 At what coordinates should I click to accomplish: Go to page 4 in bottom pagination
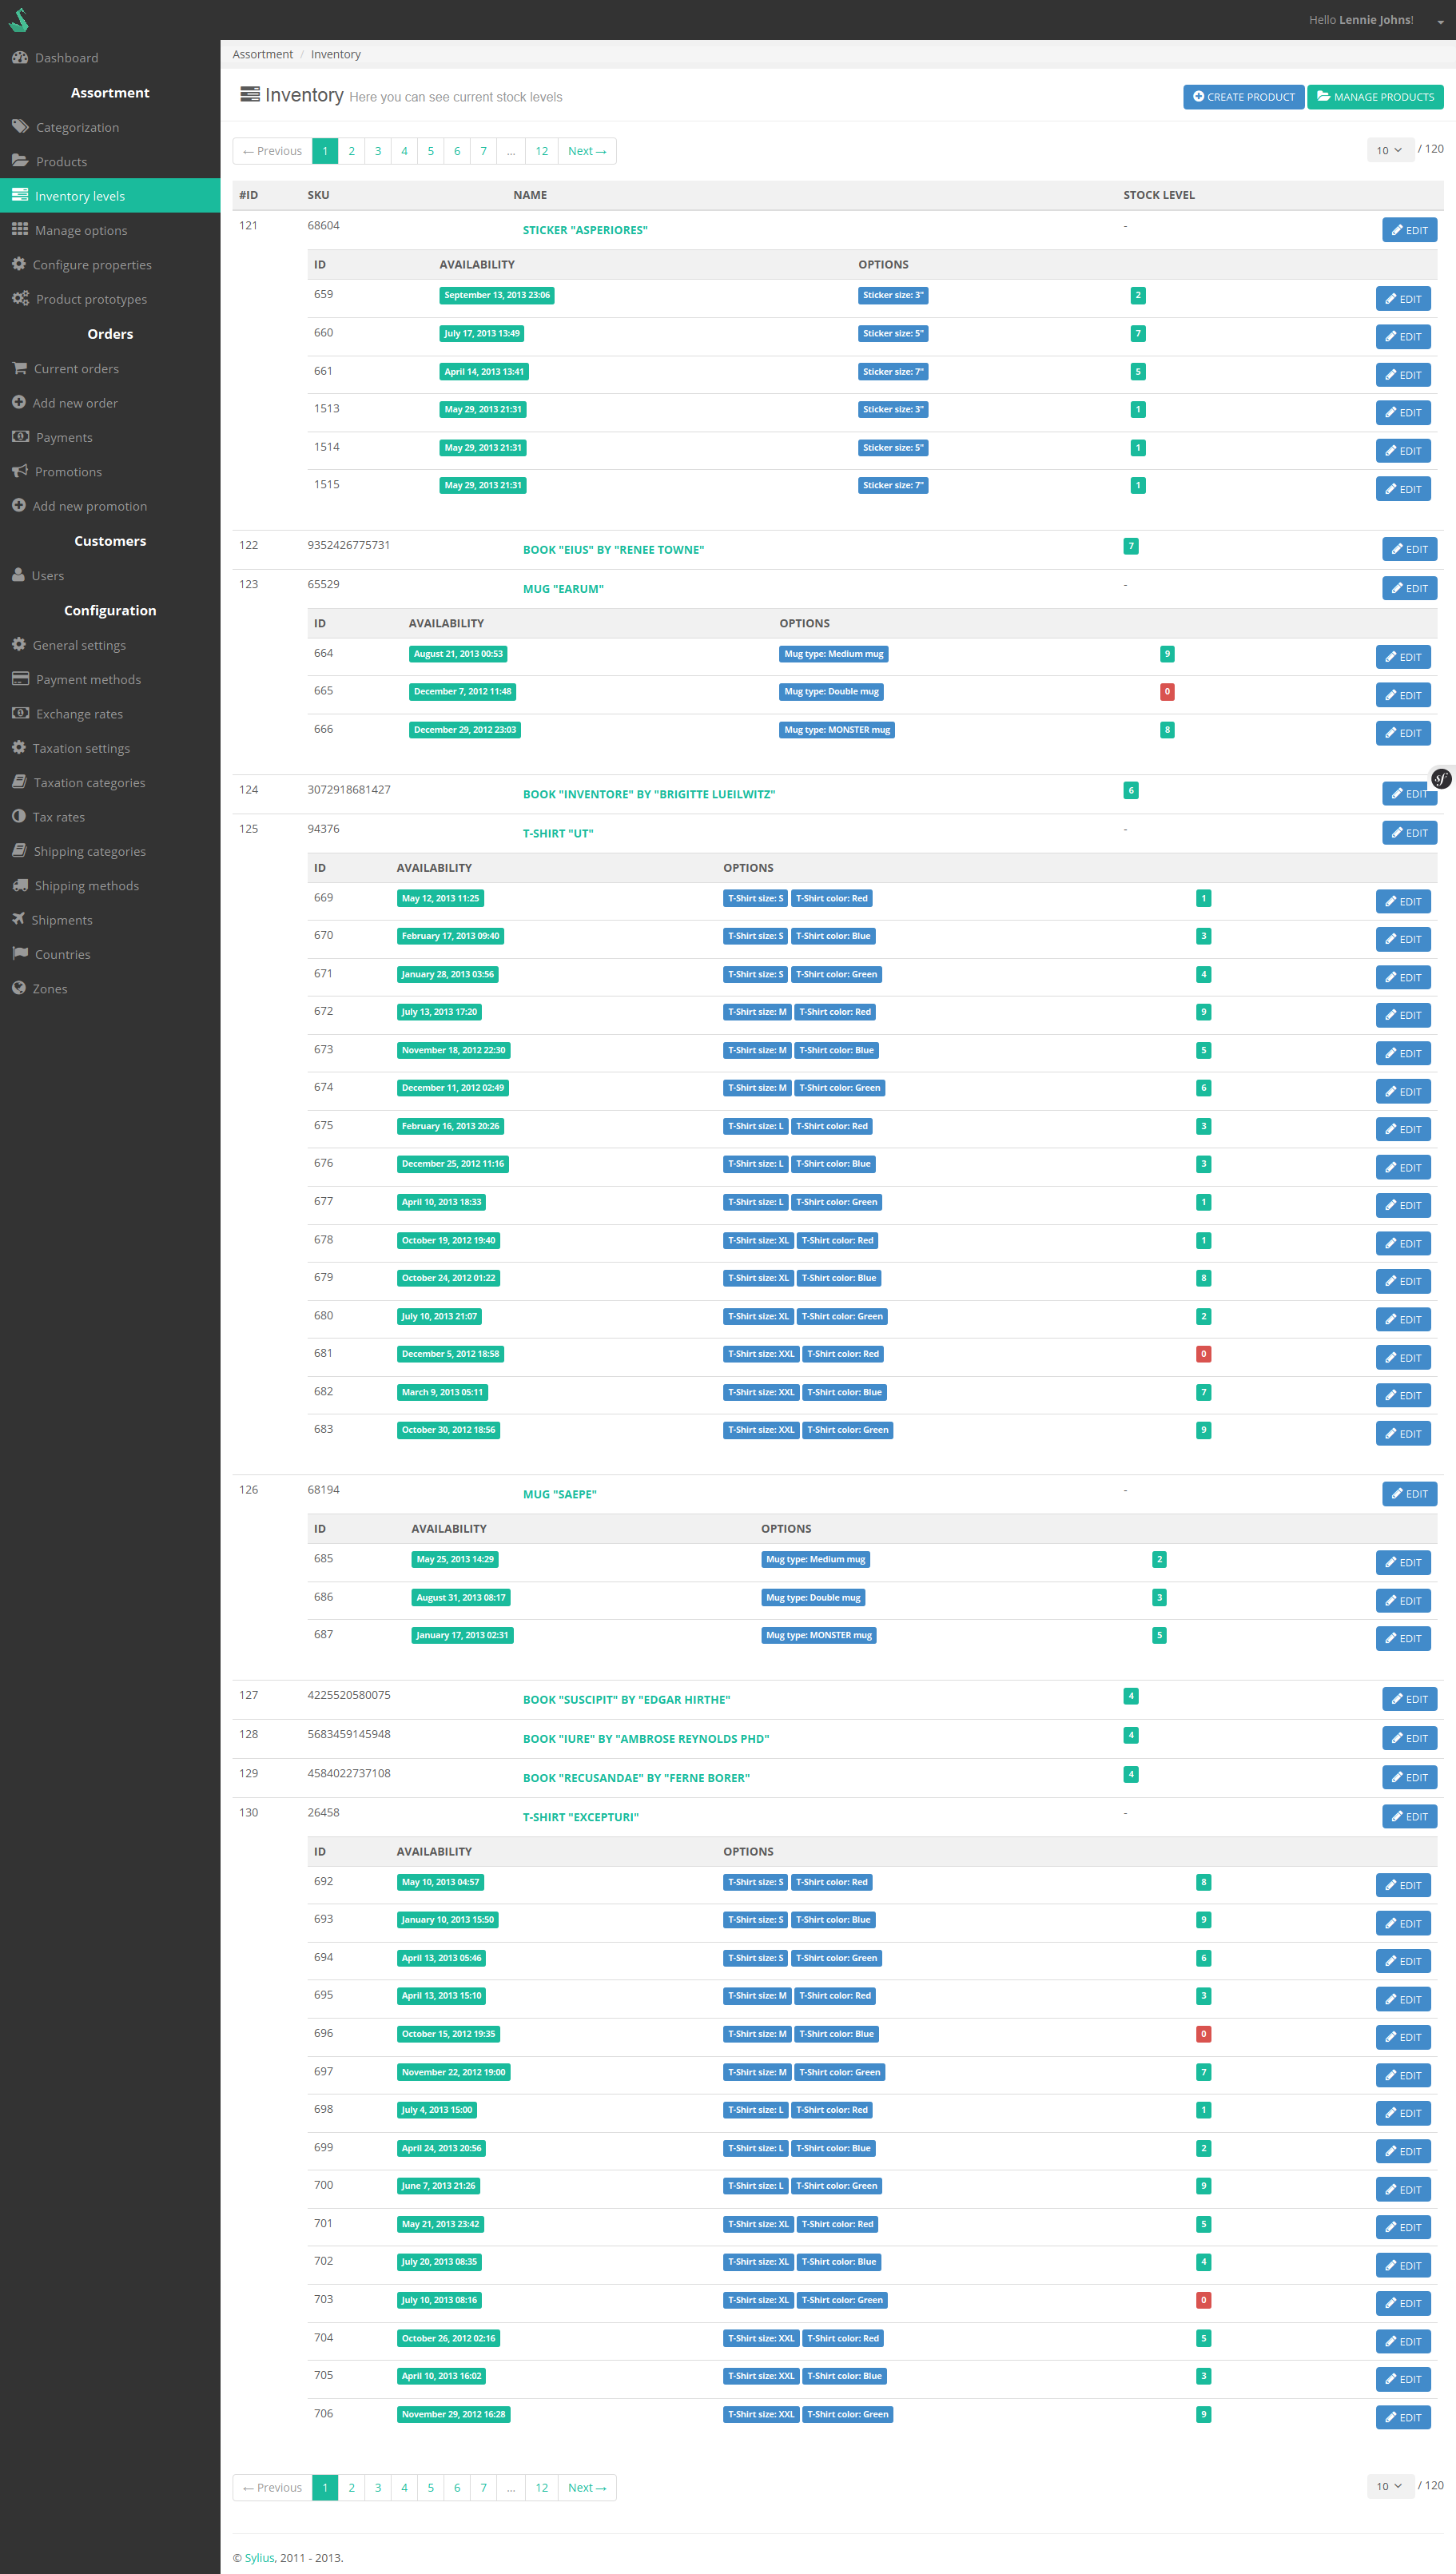tap(404, 2488)
